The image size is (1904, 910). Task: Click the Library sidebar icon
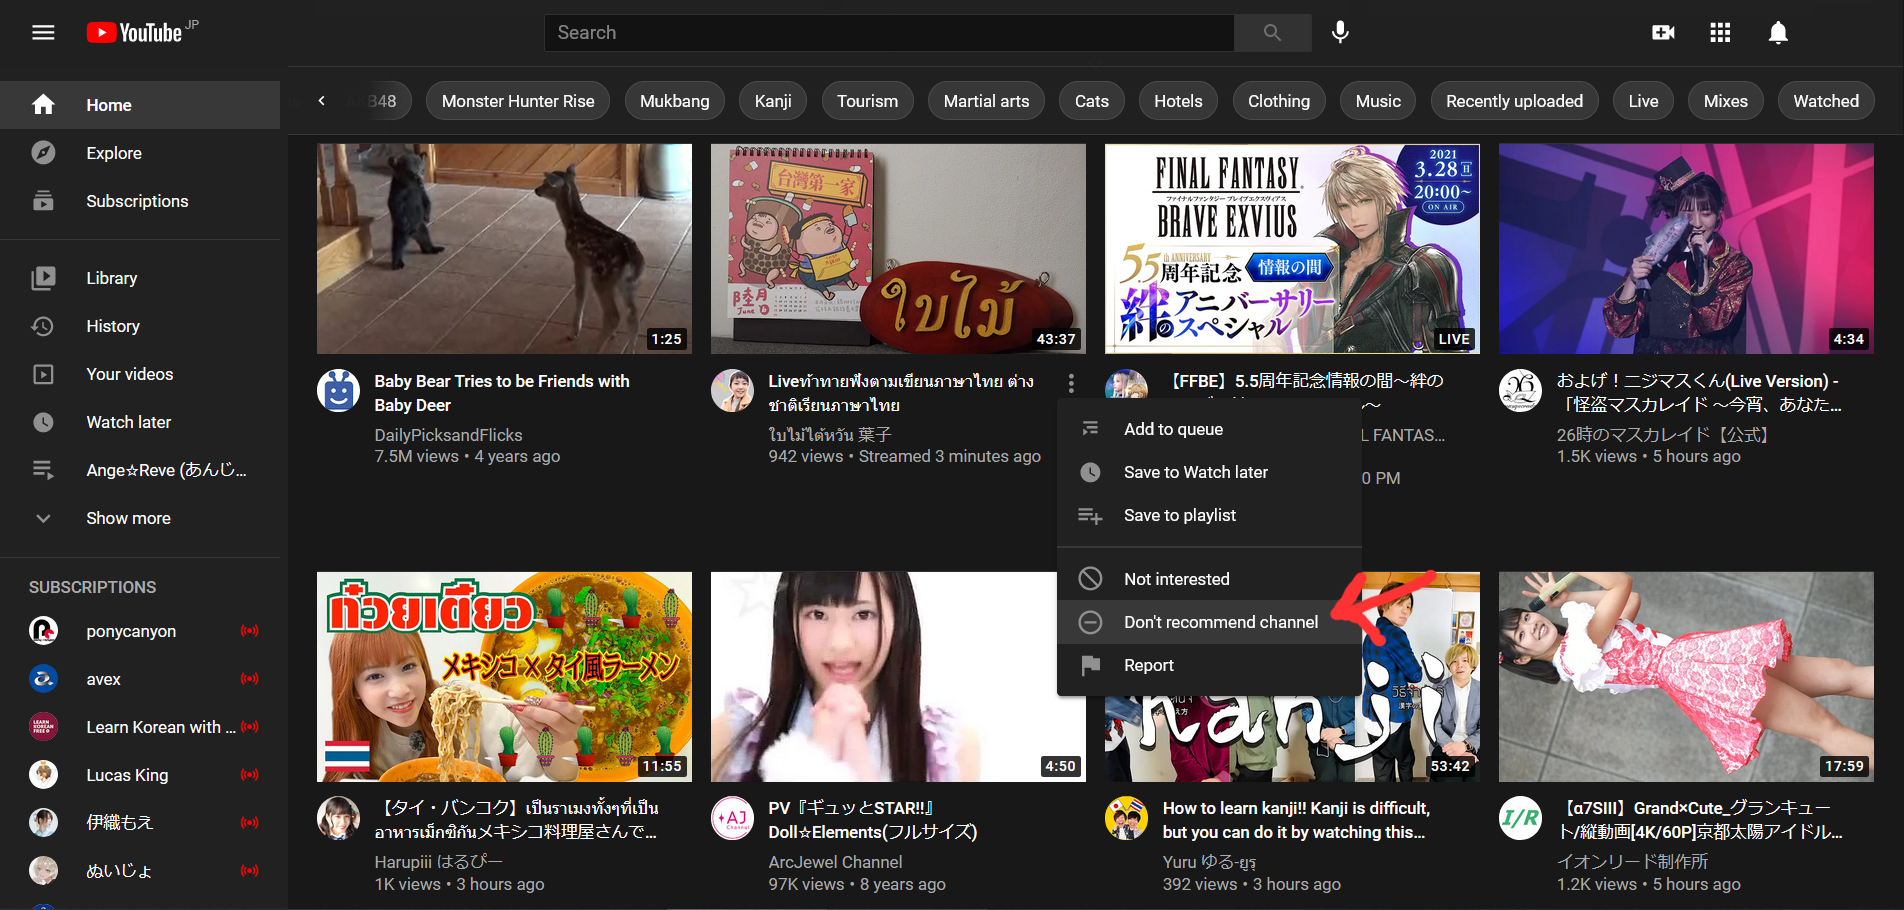pyautogui.click(x=43, y=278)
